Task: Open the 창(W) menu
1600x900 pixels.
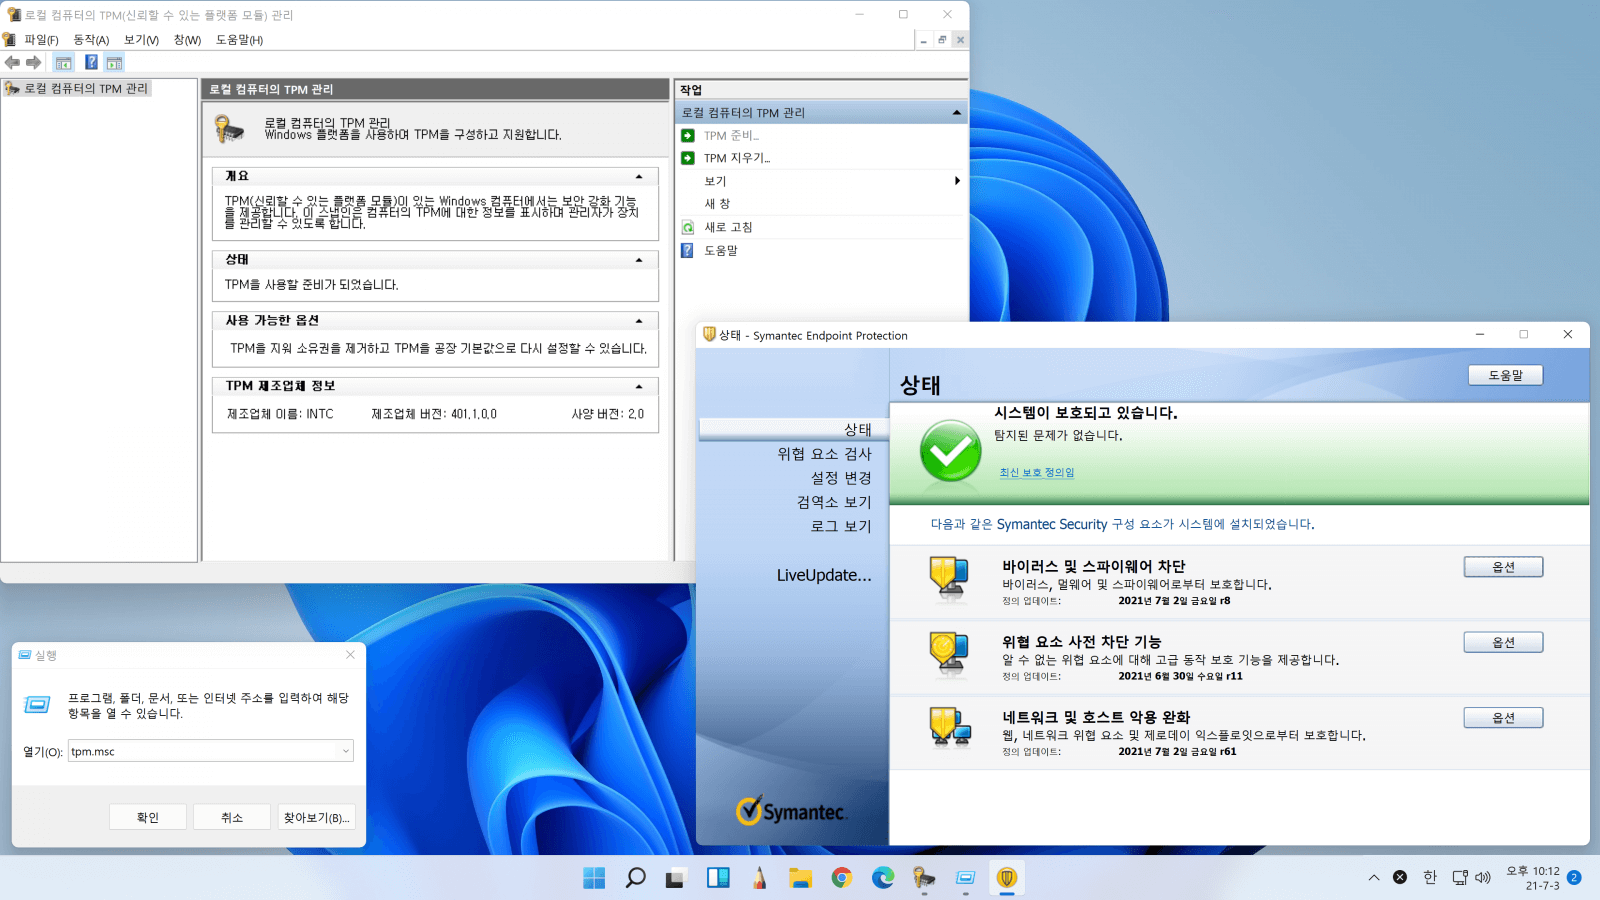Action: pos(187,40)
